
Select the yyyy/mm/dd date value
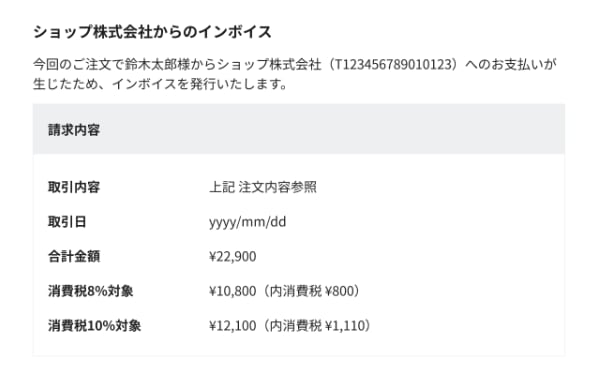point(248,222)
